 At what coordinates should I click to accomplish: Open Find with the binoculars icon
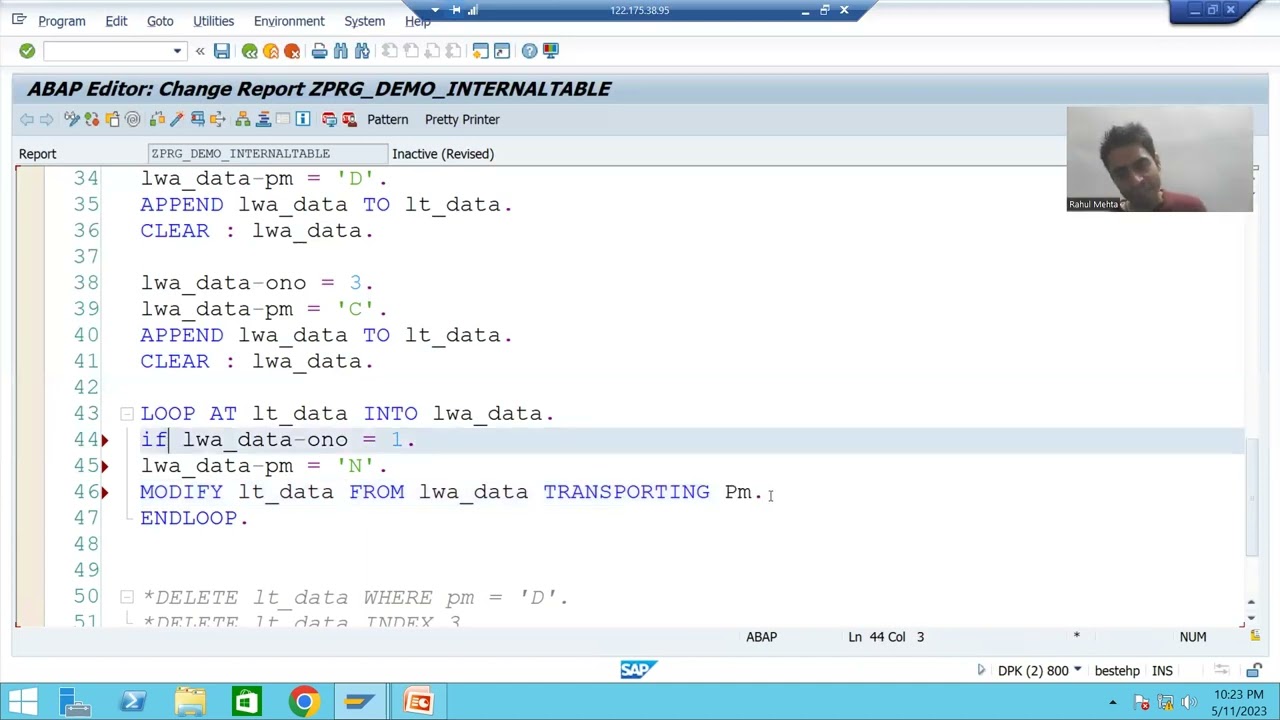(341, 51)
